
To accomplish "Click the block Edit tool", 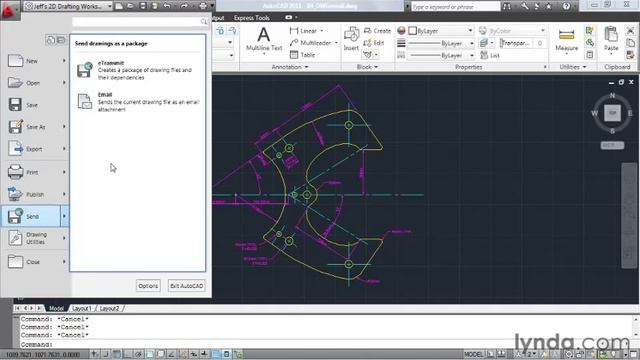I will coord(374,42).
